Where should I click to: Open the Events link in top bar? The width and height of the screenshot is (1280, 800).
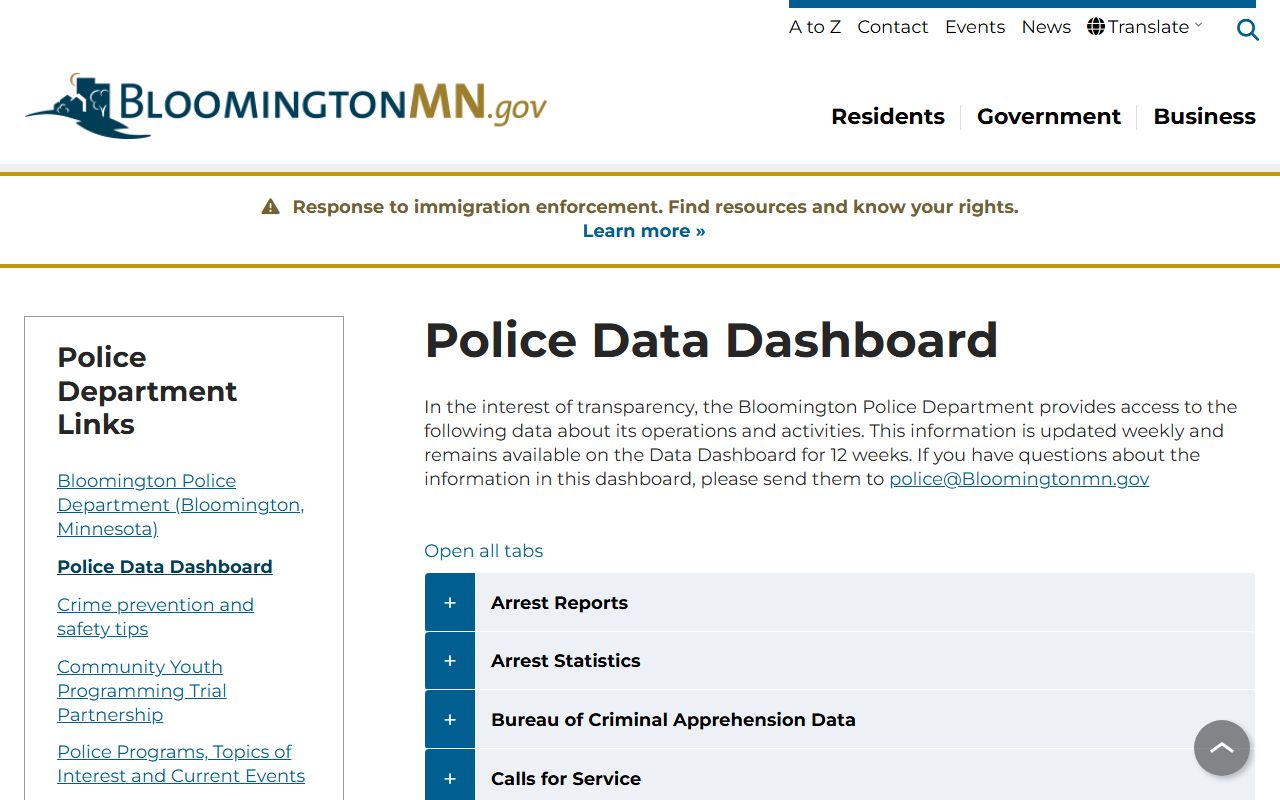[x=975, y=27]
